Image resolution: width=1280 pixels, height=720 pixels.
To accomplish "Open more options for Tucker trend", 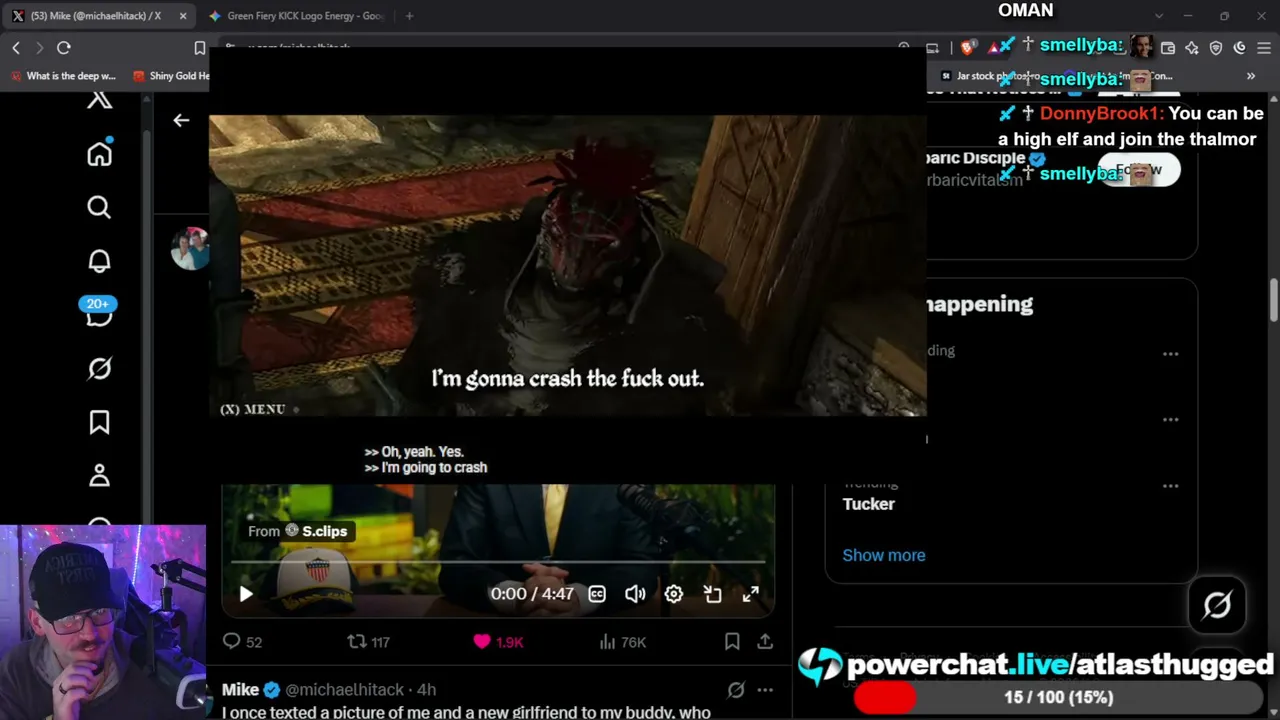I will [1171, 486].
